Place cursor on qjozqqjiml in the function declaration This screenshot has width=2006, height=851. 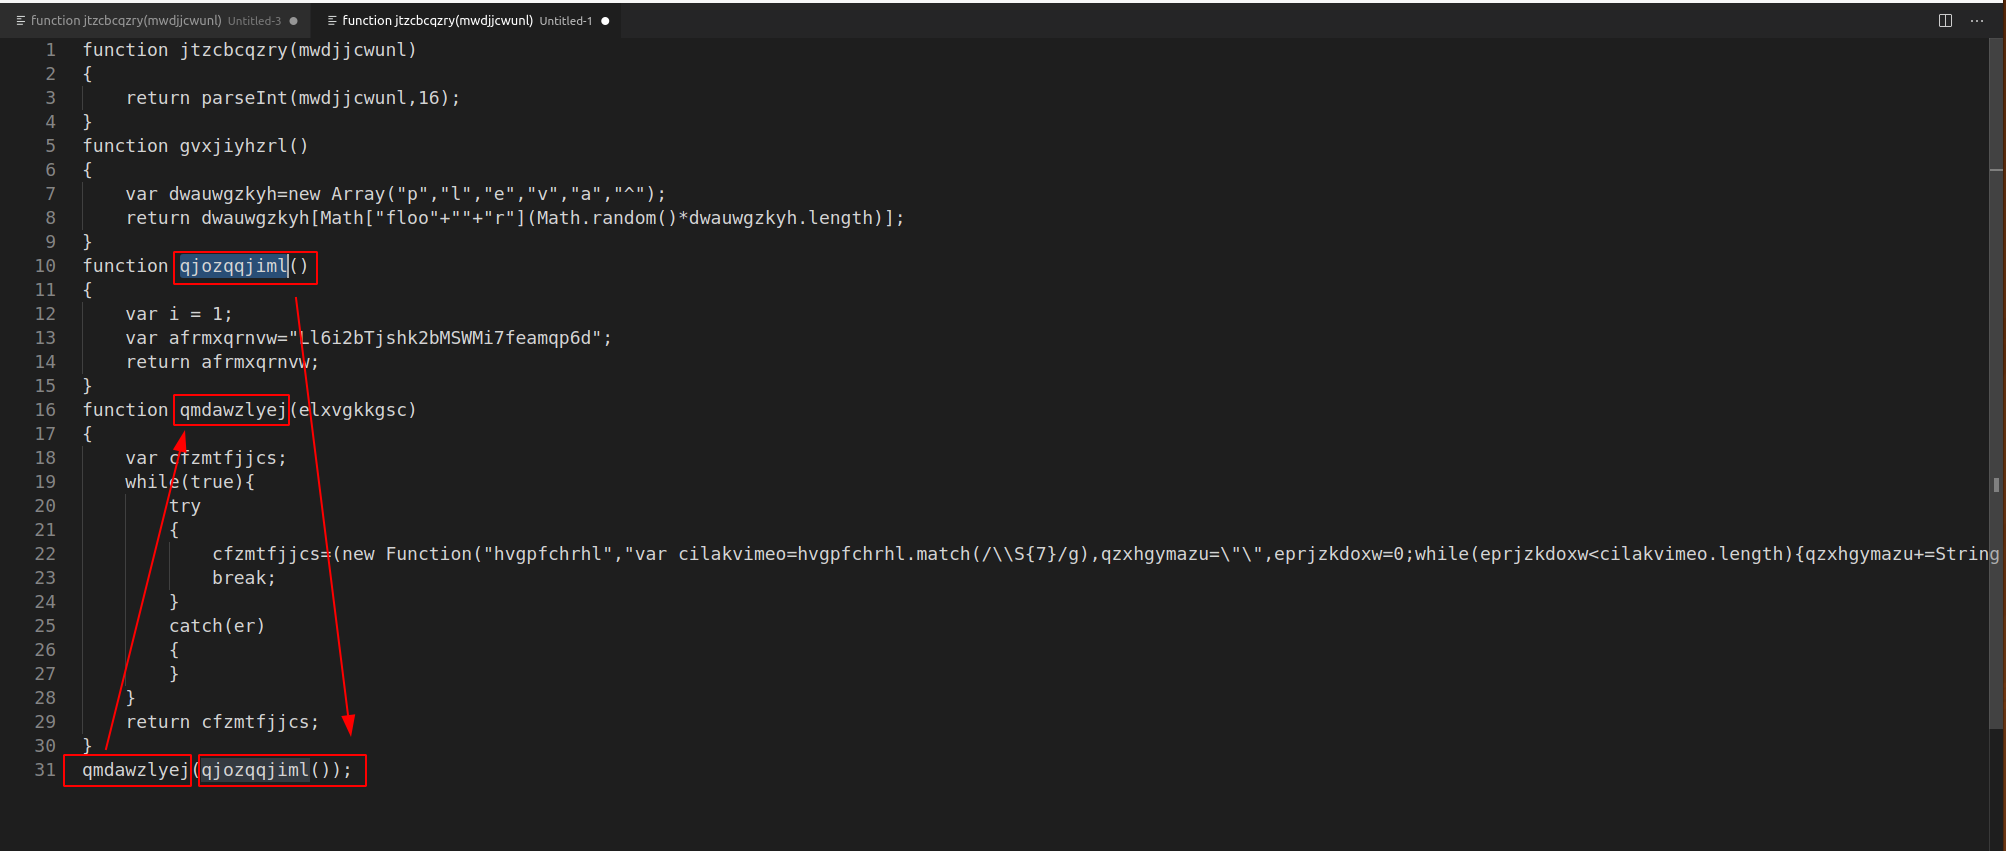tap(233, 266)
